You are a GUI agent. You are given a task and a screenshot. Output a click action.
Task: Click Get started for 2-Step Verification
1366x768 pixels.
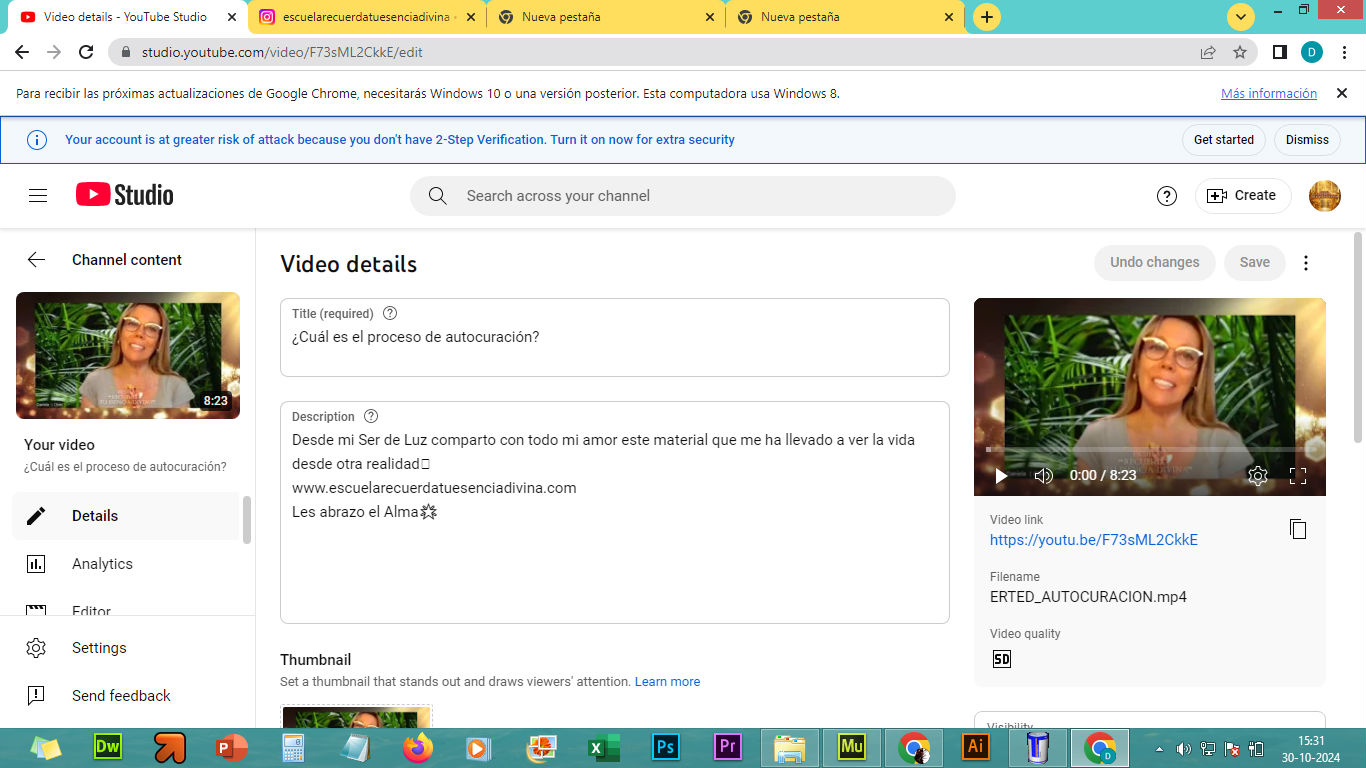tap(1223, 140)
